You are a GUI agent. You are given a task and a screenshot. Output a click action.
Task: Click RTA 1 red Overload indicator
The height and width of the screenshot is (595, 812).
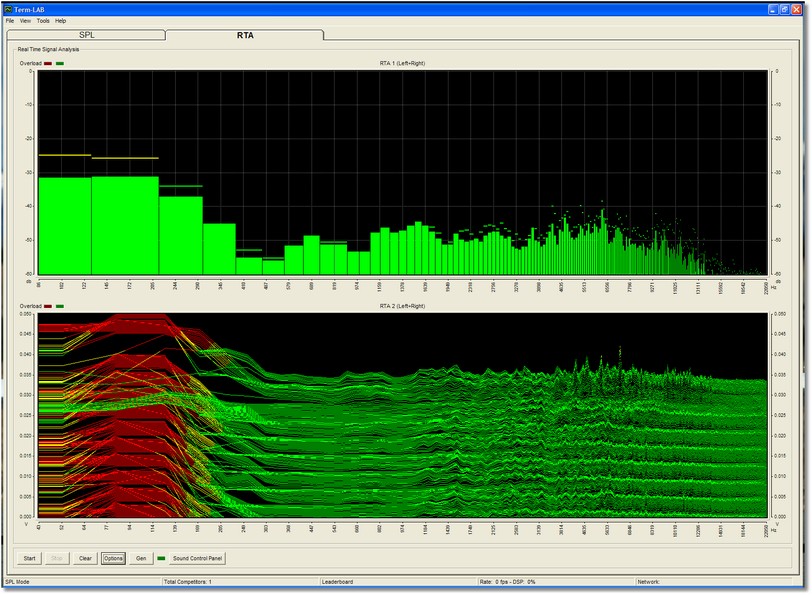point(48,64)
